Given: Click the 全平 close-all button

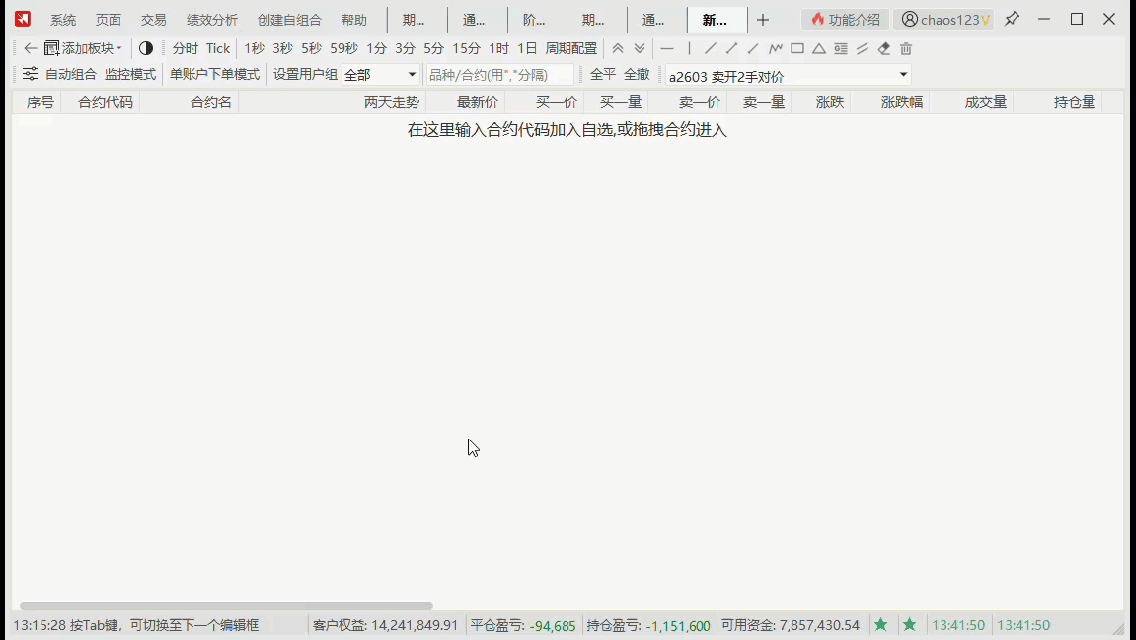Looking at the screenshot, I should (x=603, y=74).
